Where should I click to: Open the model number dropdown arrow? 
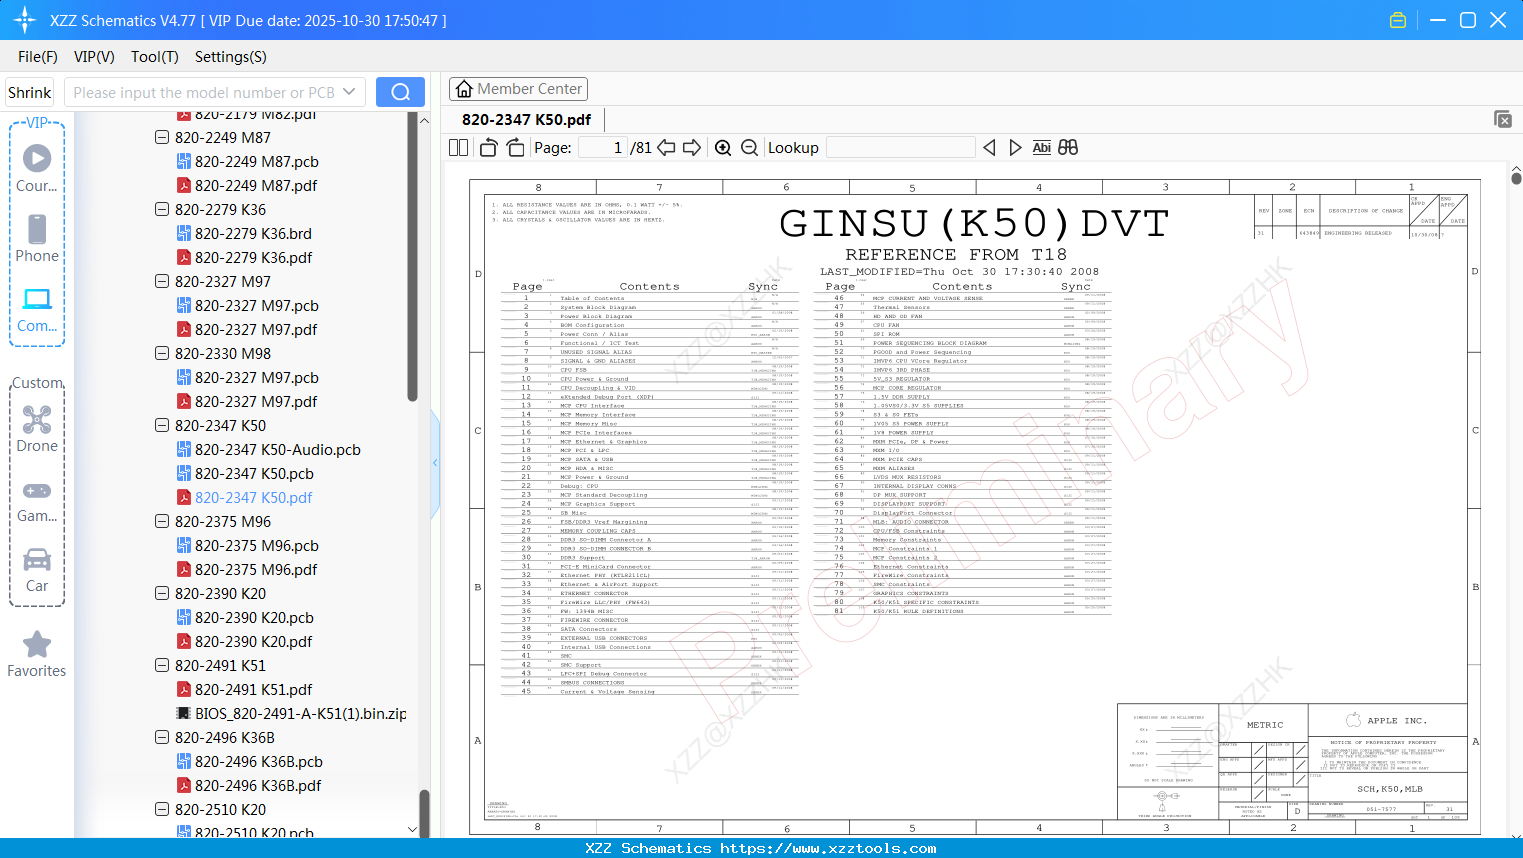click(x=349, y=92)
